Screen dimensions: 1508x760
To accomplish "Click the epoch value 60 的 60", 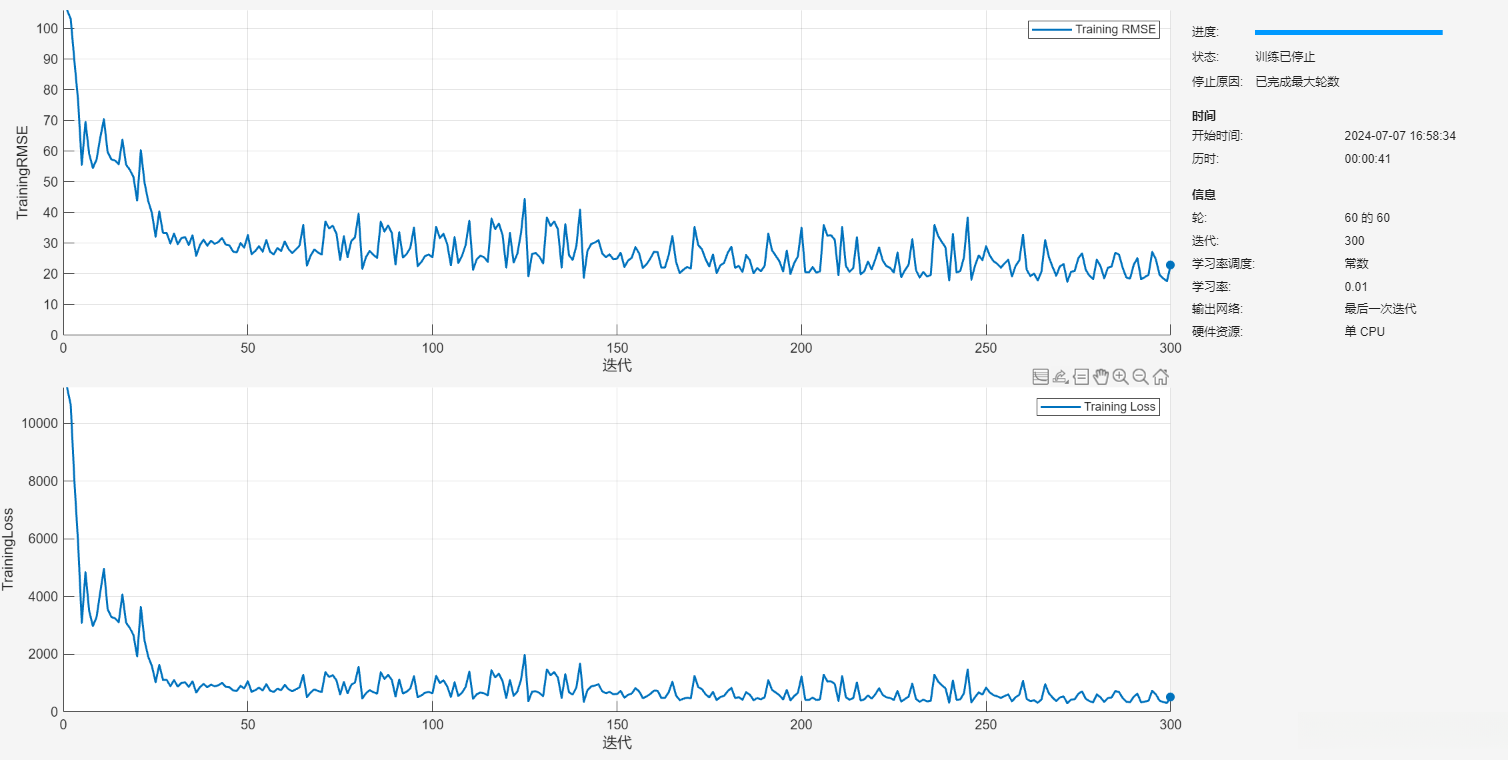I will 1367,218.
